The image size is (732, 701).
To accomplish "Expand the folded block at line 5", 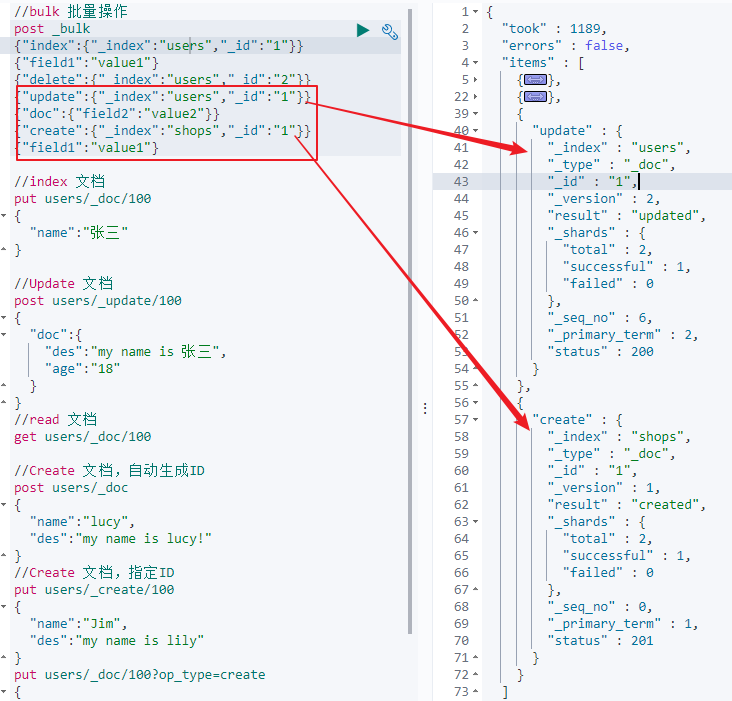I will coord(475,79).
